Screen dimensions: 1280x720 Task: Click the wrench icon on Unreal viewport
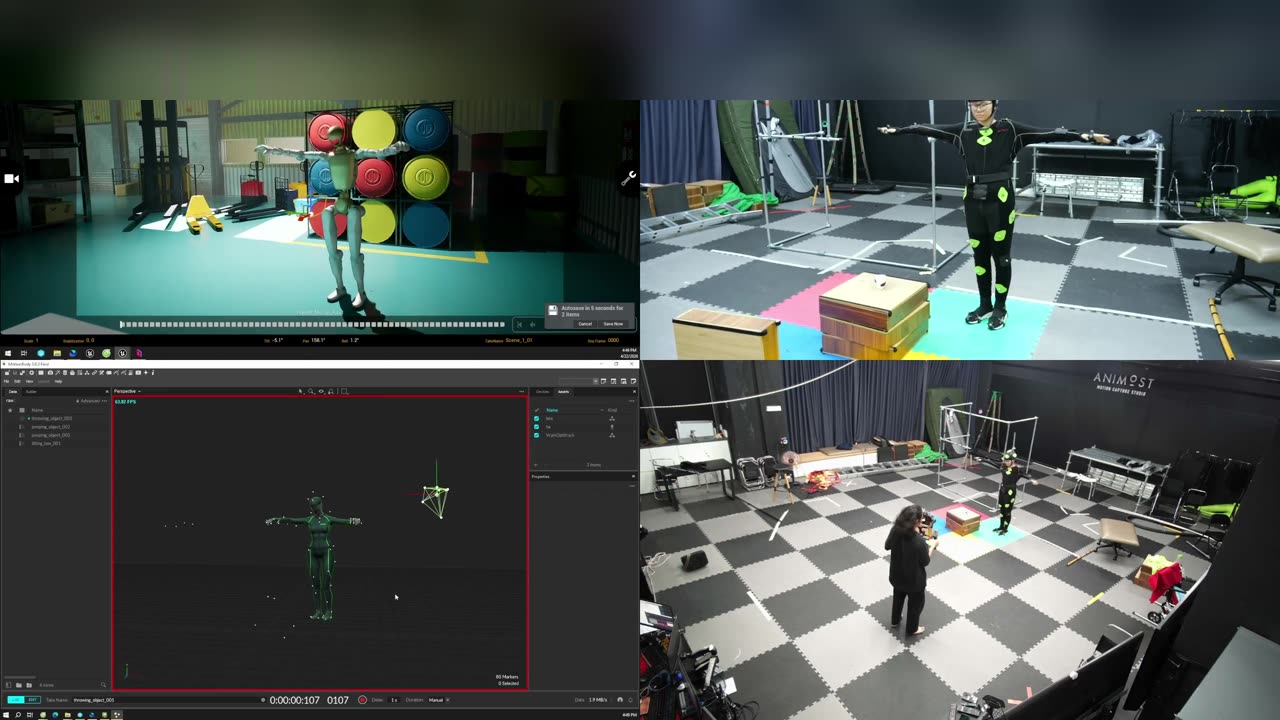coord(628,178)
